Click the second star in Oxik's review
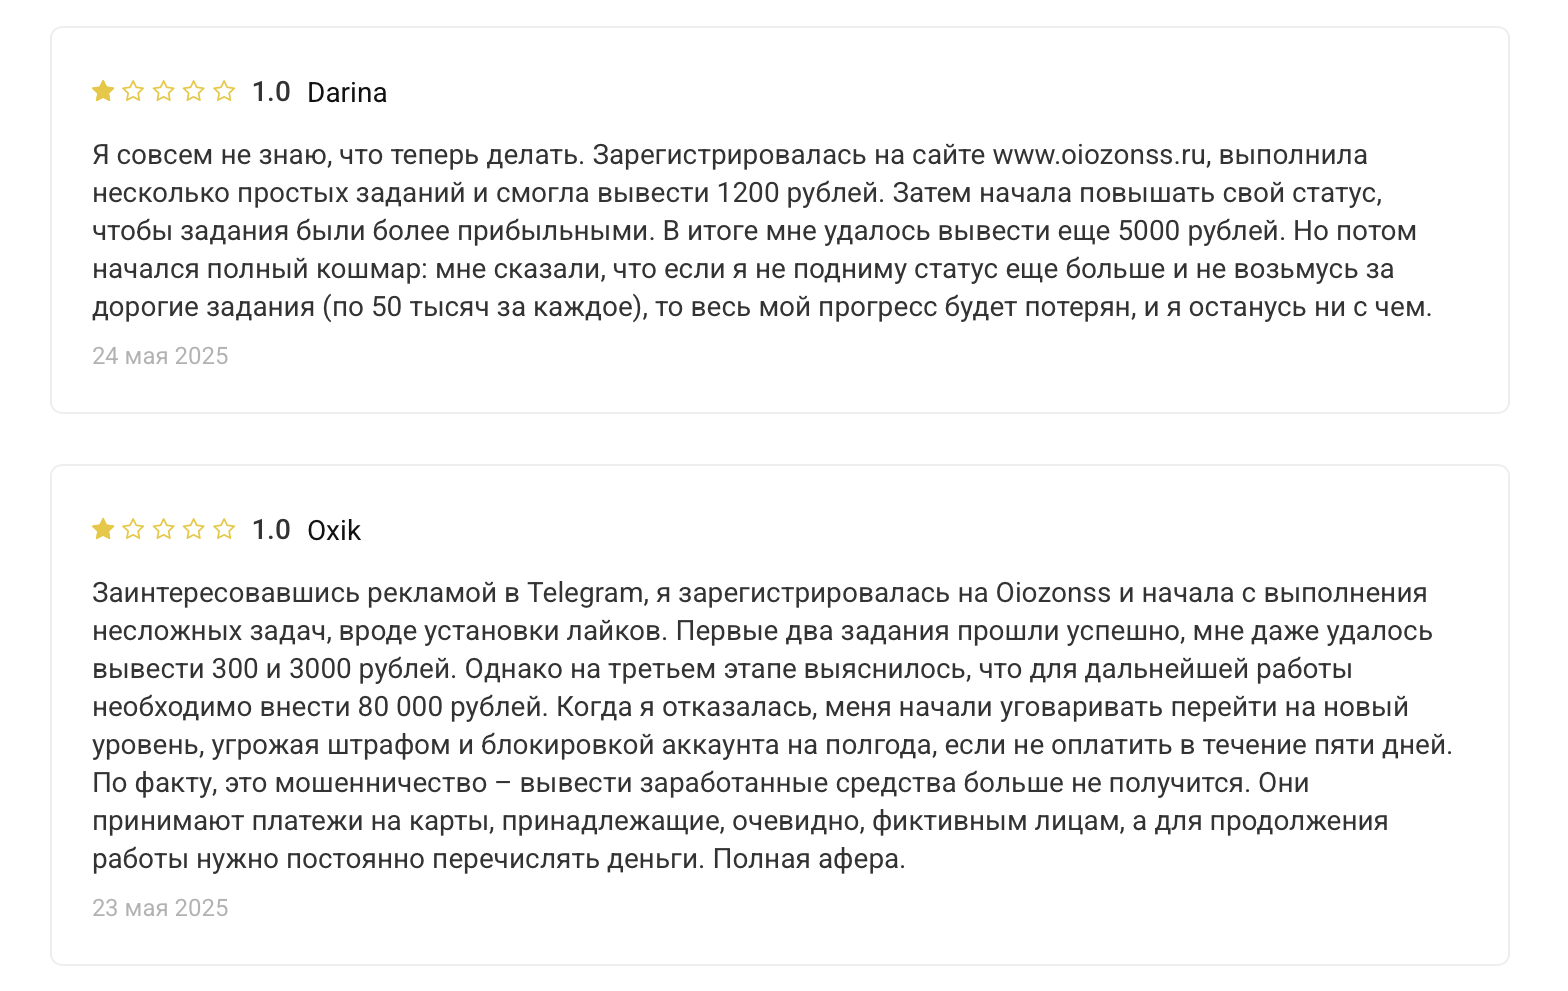1568x991 pixels. (x=133, y=529)
